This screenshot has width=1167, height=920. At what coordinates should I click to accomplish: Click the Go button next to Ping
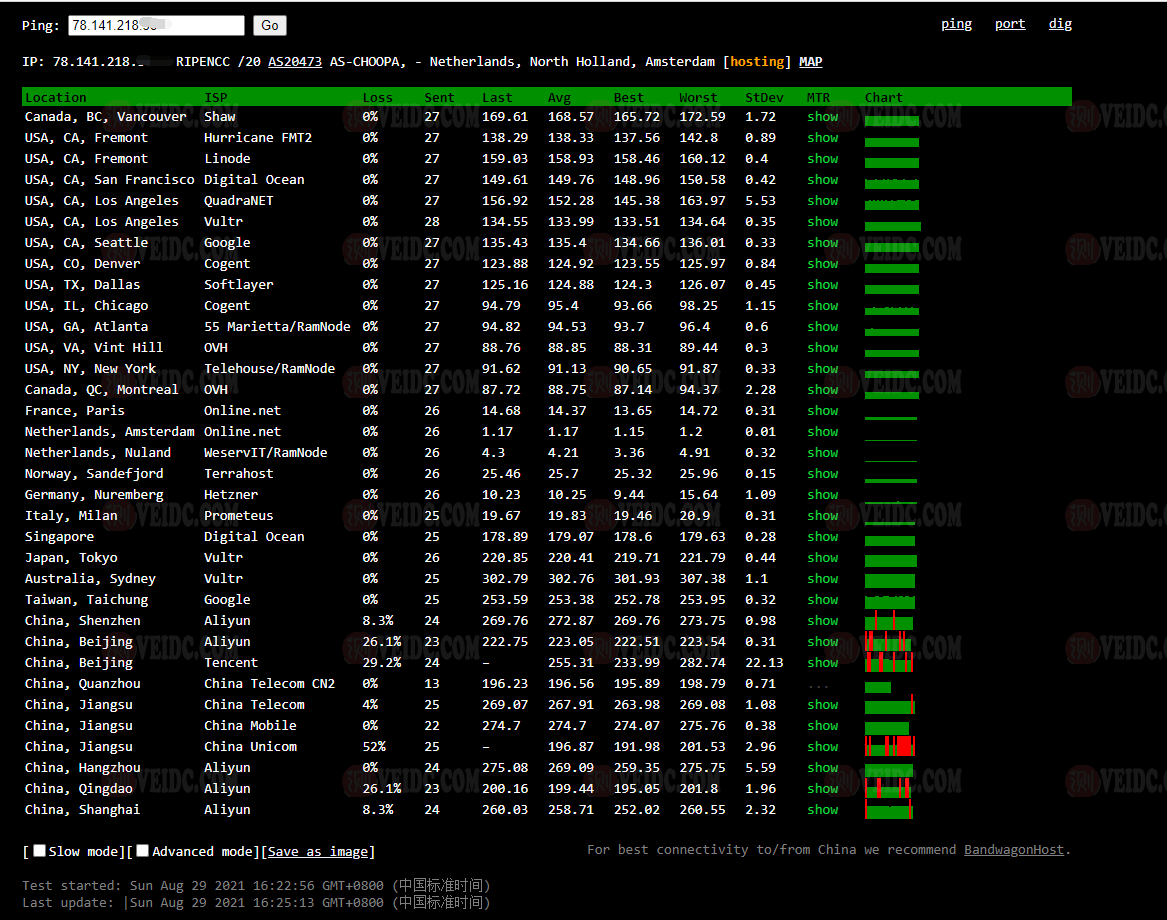pos(269,26)
